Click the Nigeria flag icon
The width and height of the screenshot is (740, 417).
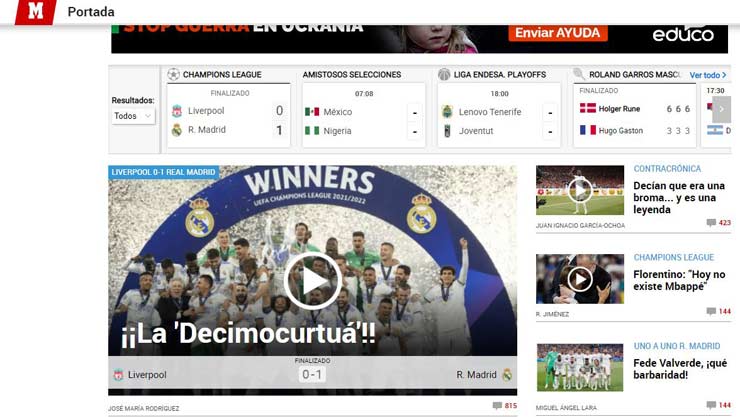(x=312, y=130)
